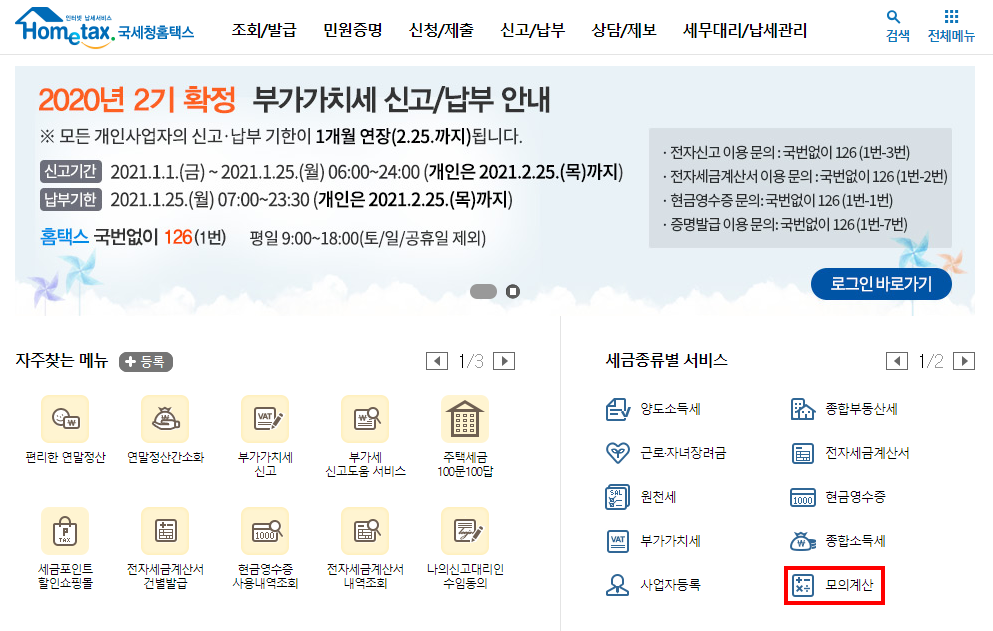Open the 조회/발급 menu

263,30
